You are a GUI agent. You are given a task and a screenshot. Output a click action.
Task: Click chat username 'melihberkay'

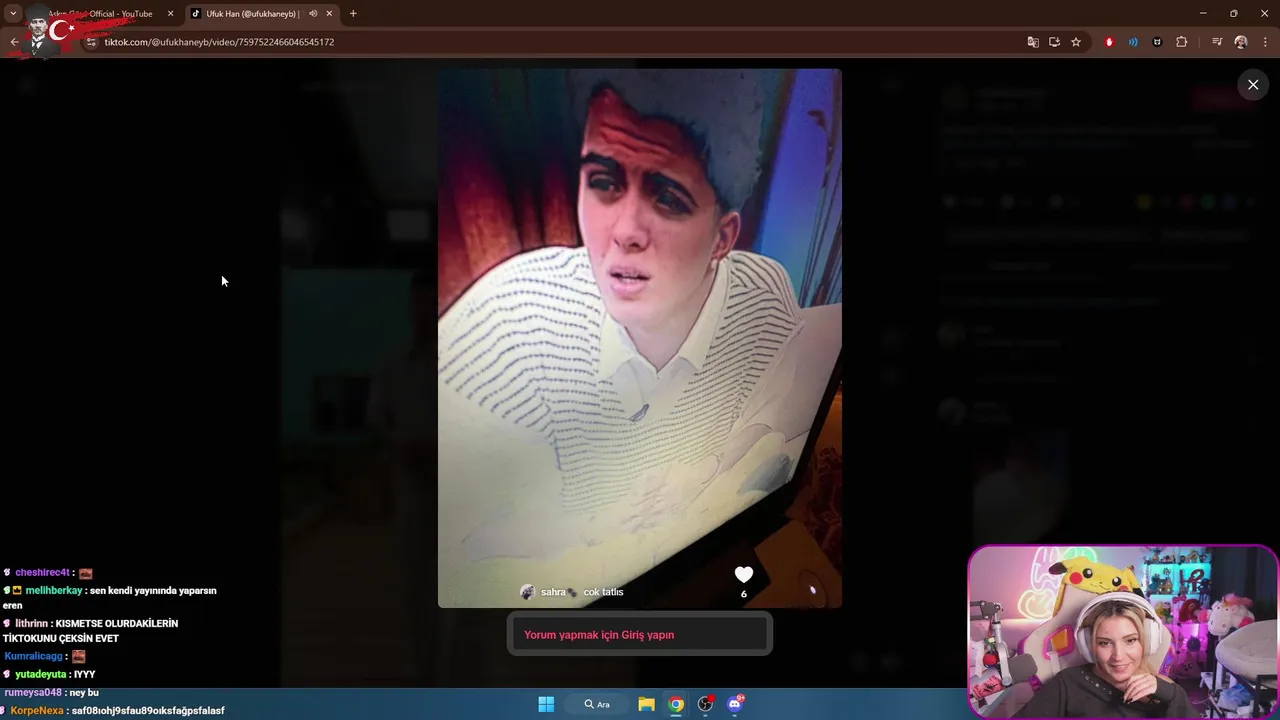(x=54, y=591)
